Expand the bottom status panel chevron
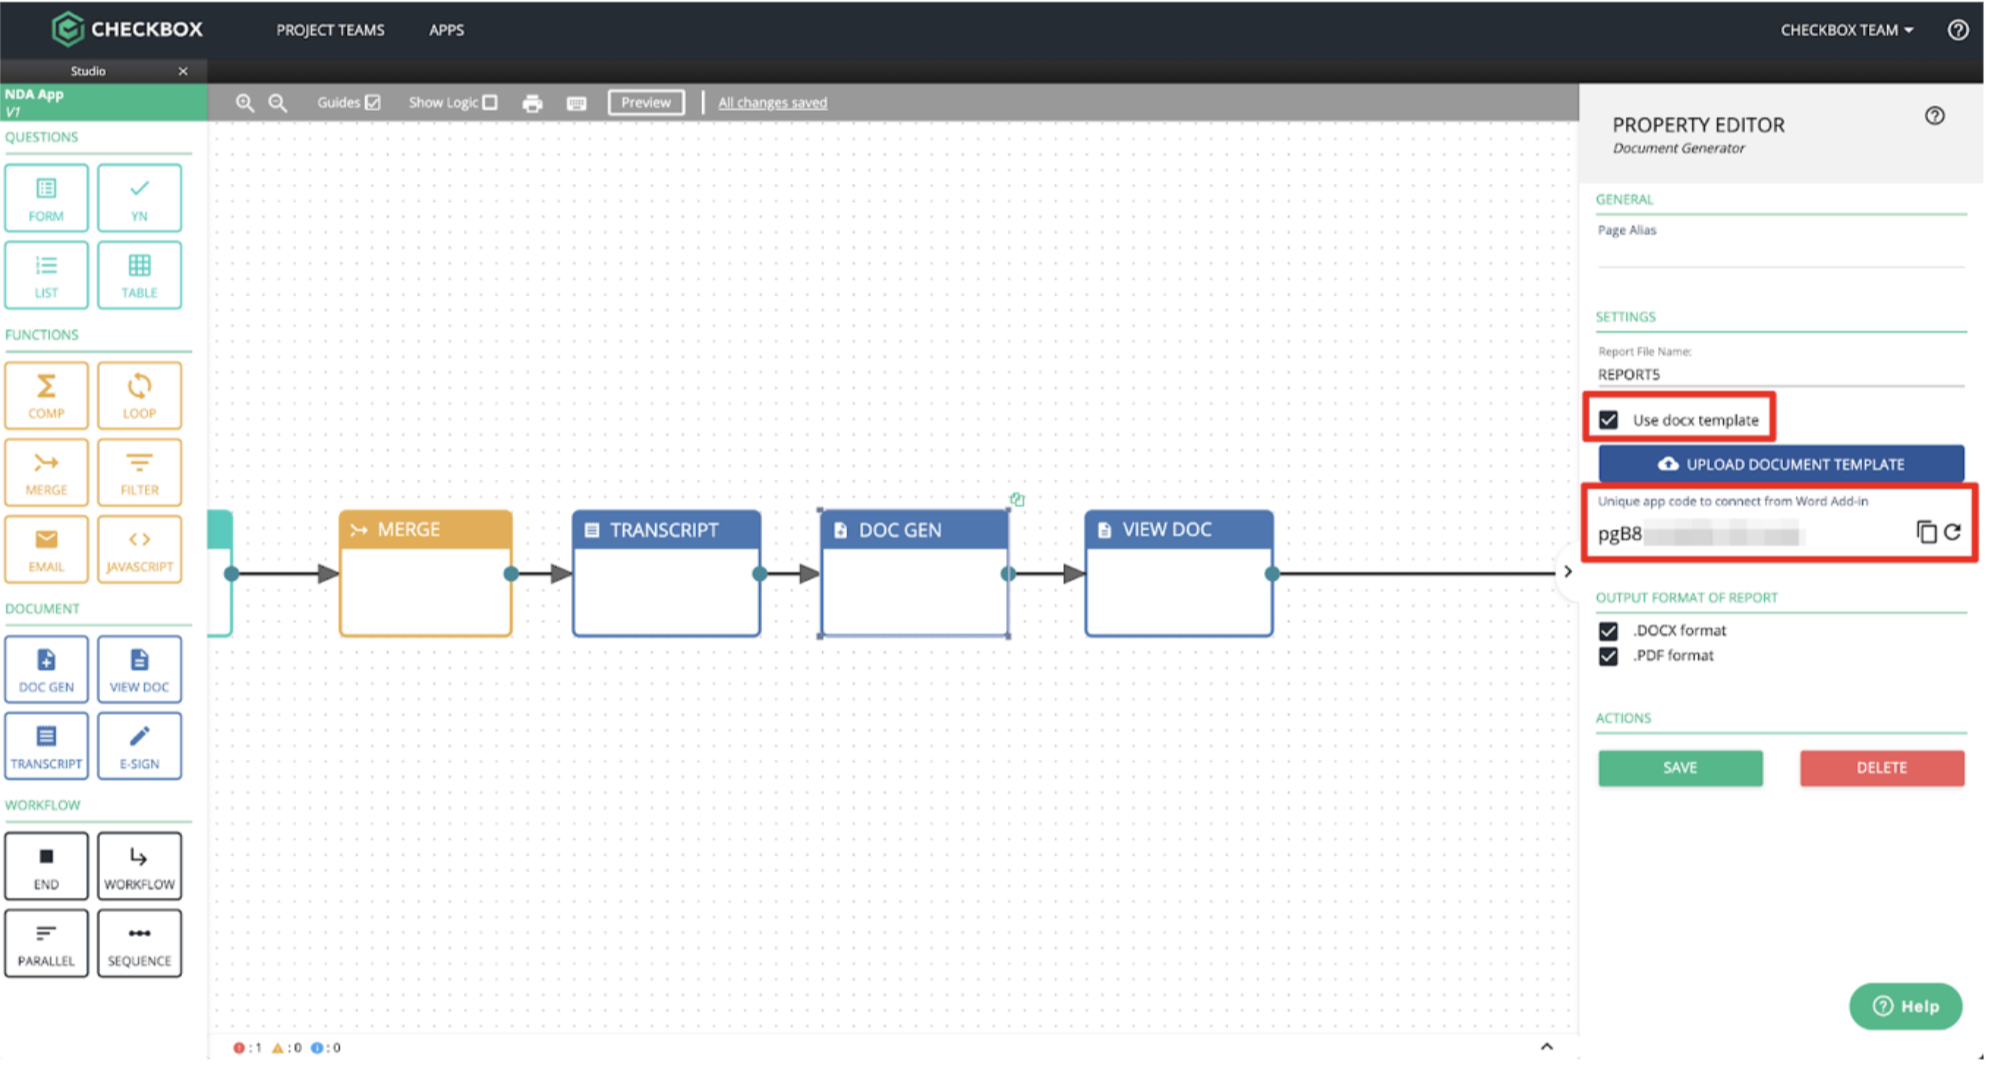 [x=1547, y=1047]
